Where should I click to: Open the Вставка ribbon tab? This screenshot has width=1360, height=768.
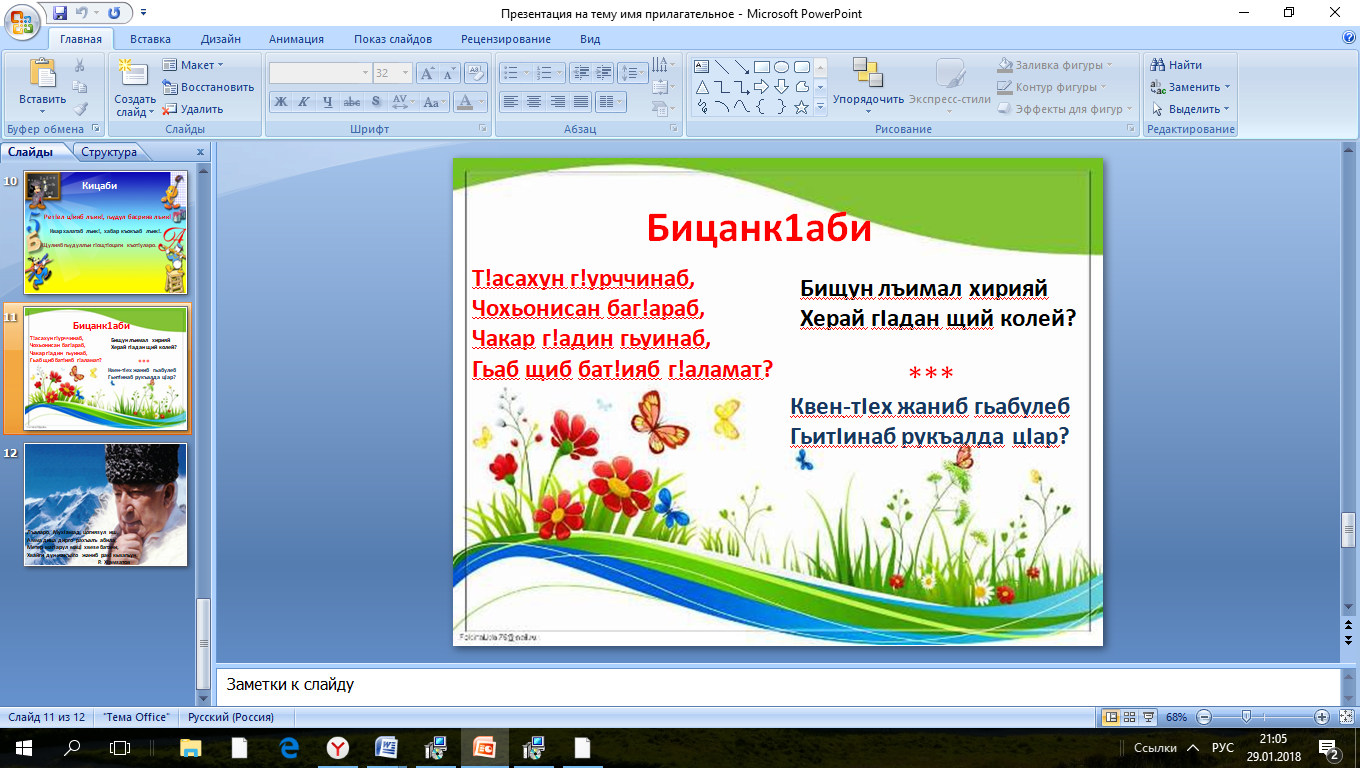(x=150, y=39)
